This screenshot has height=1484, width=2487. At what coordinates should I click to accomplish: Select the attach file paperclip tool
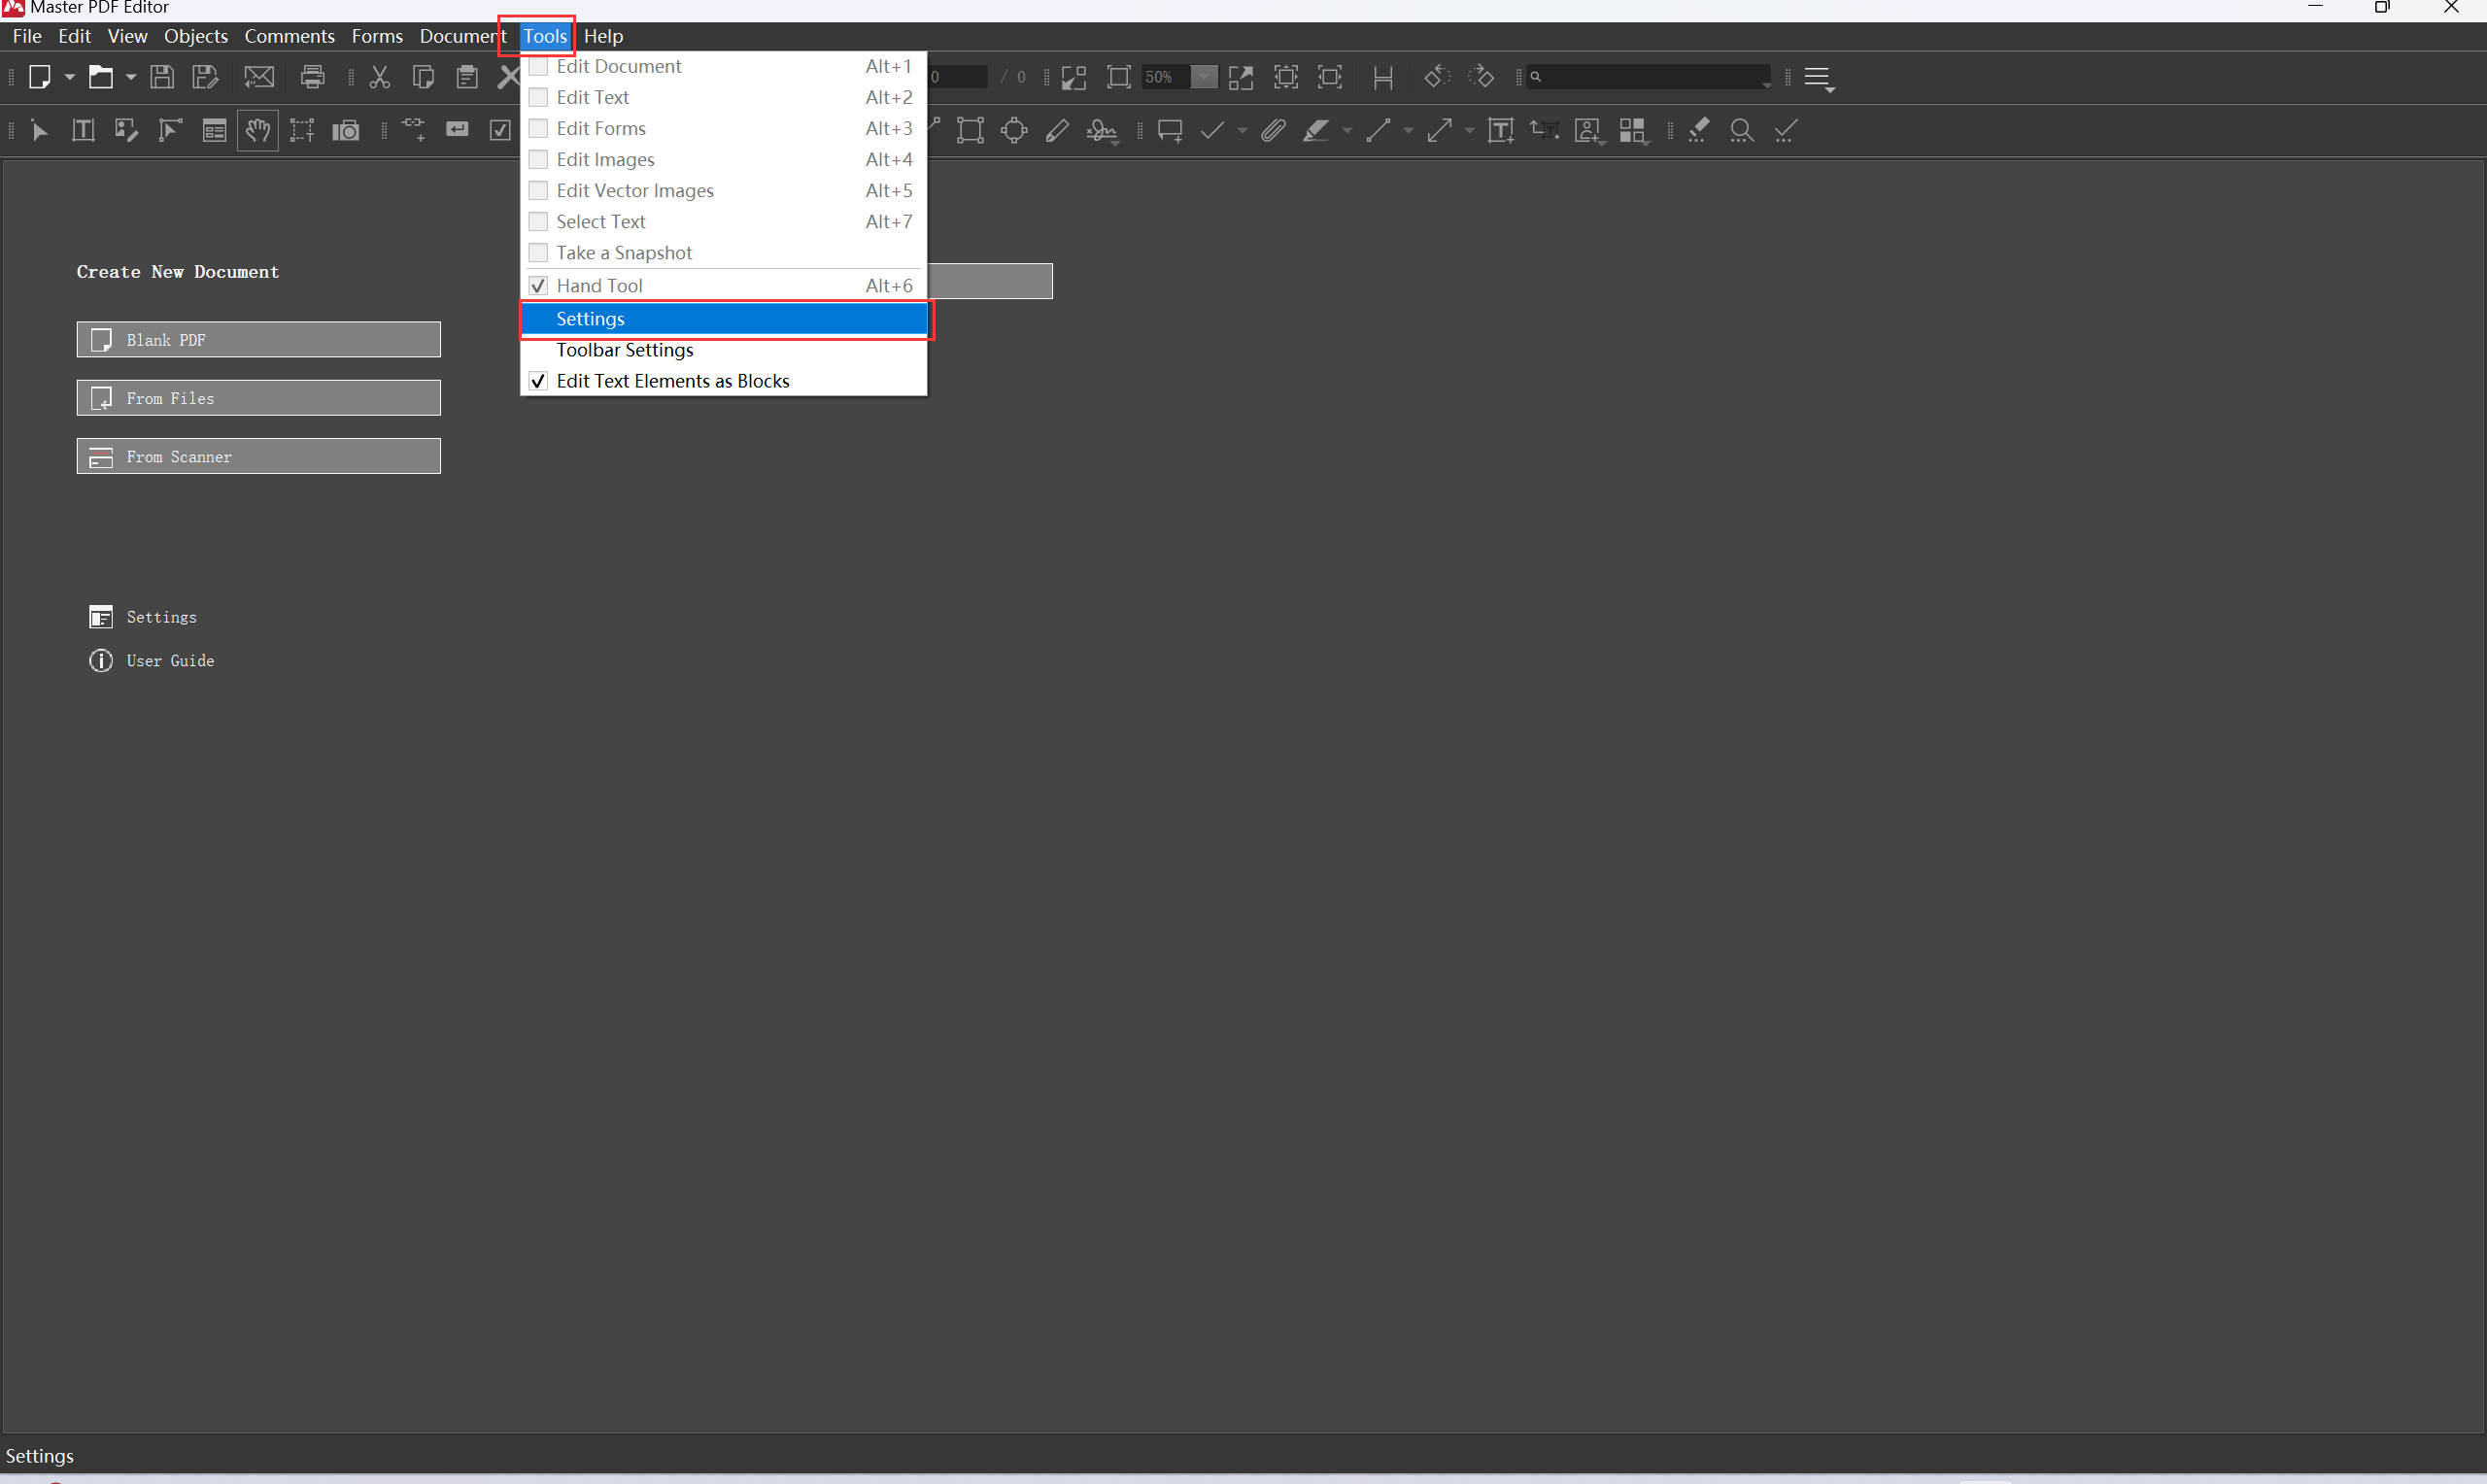click(1272, 131)
